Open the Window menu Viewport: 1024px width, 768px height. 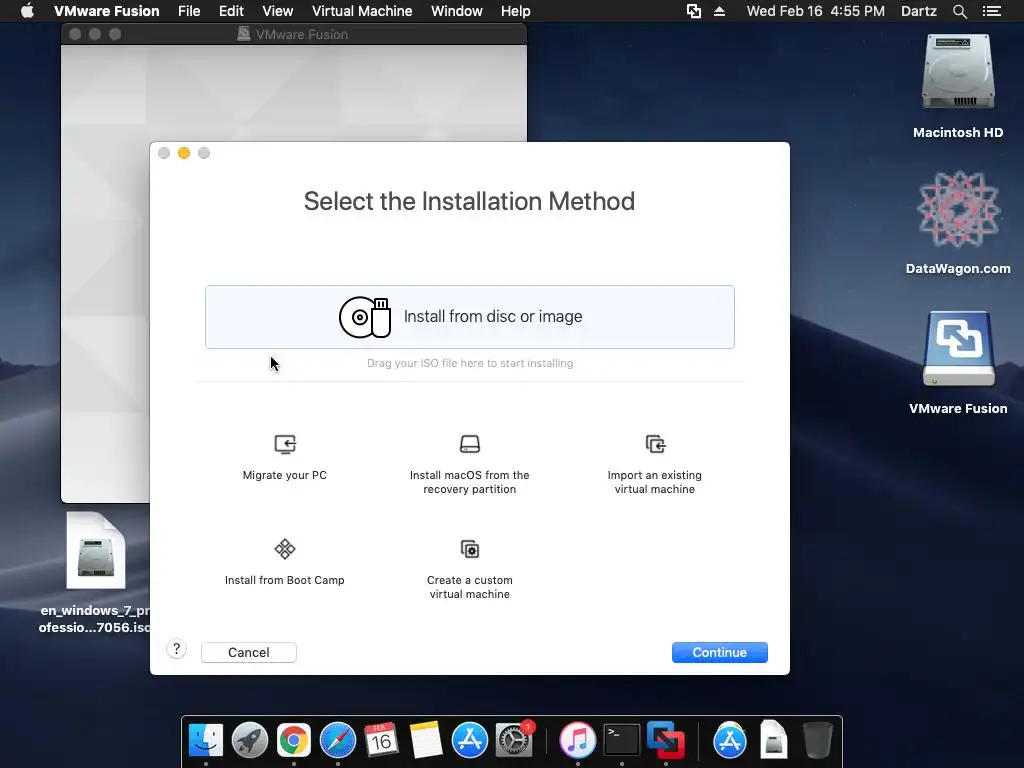[456, 11]
